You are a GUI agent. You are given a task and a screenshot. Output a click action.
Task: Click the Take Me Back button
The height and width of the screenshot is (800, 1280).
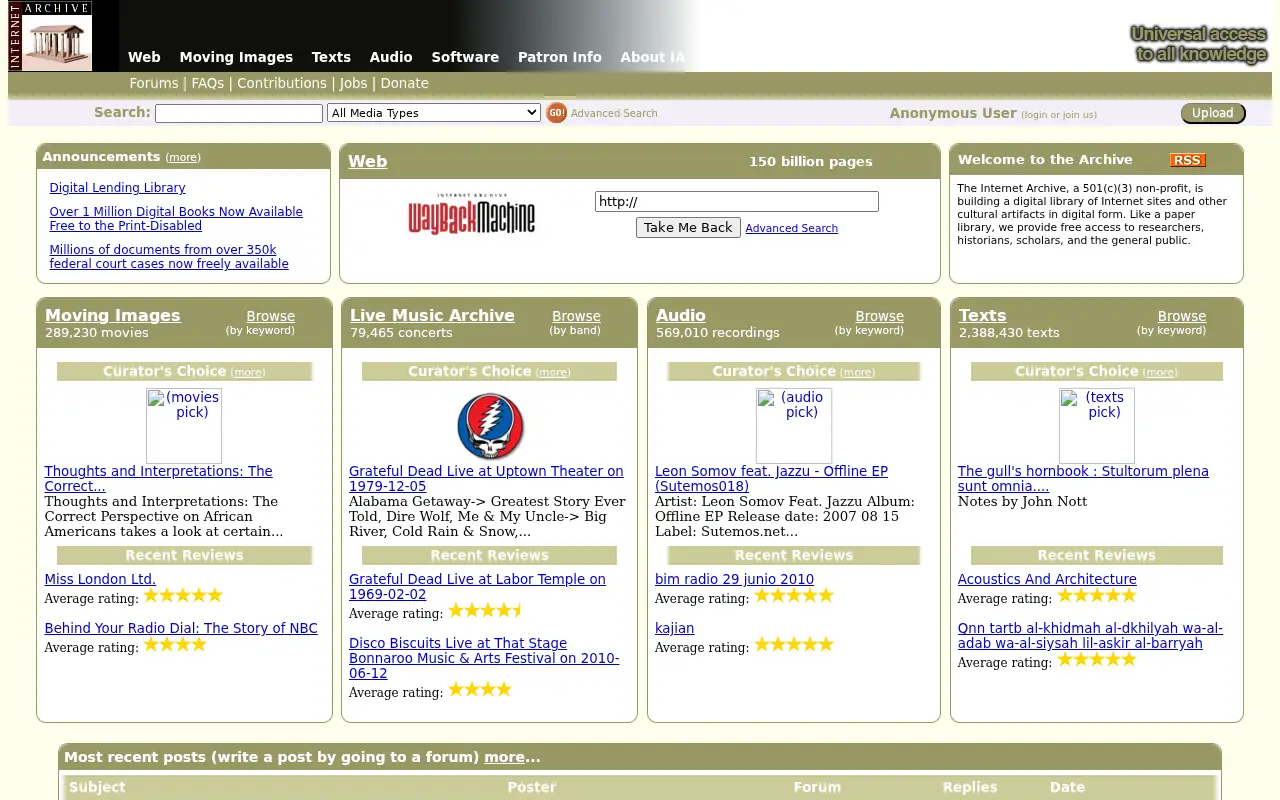point(688,228)
